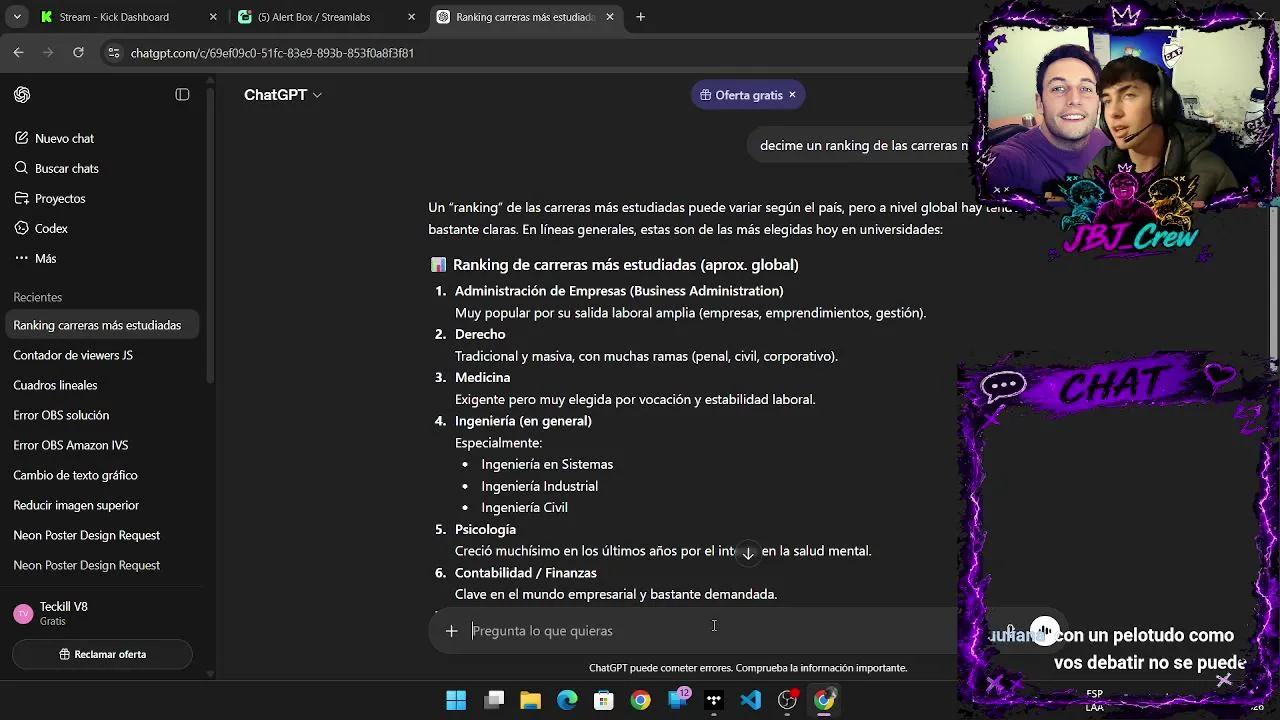The height and width of the screenshot is (720, 1280).
Task: Open Task View in taskbar
Action: pos(494,700)
